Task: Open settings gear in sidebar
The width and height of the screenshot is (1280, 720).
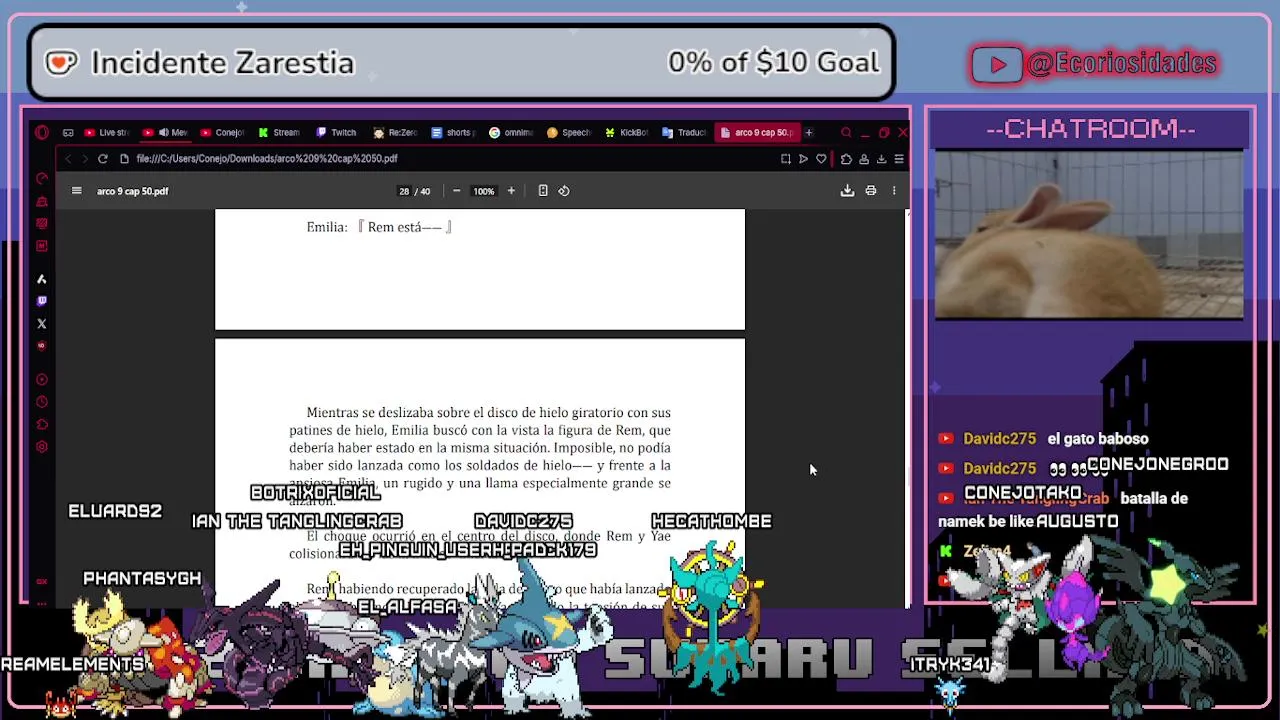Action: coord(42,446)
